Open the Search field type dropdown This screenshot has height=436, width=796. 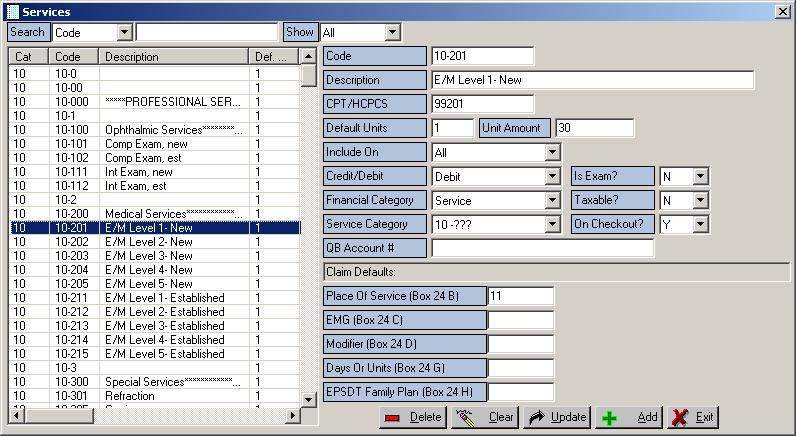(124, 33)
